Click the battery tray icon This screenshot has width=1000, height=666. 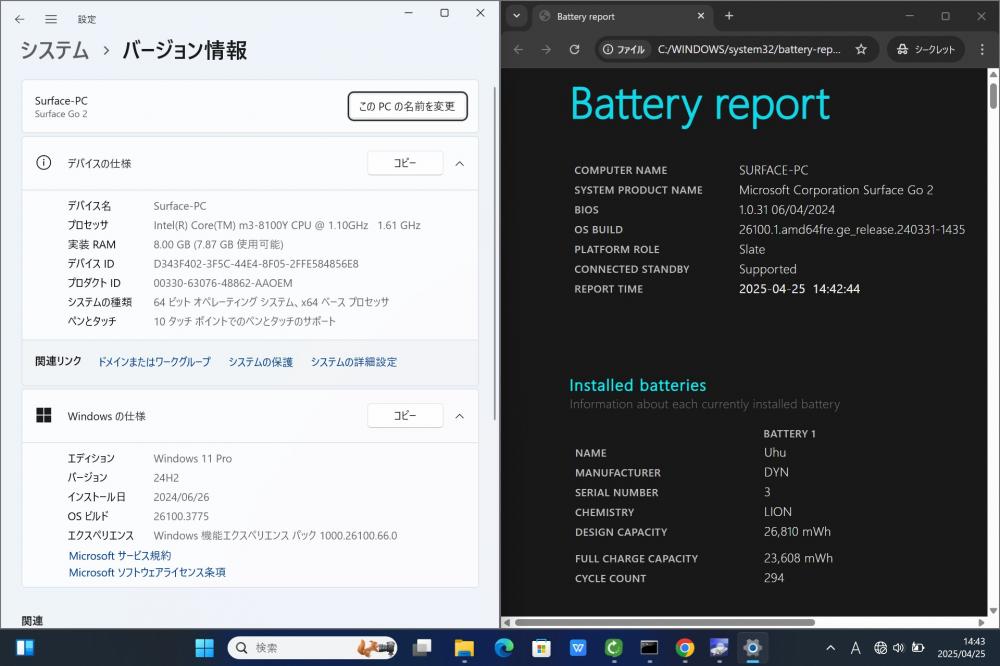(918, 648)
